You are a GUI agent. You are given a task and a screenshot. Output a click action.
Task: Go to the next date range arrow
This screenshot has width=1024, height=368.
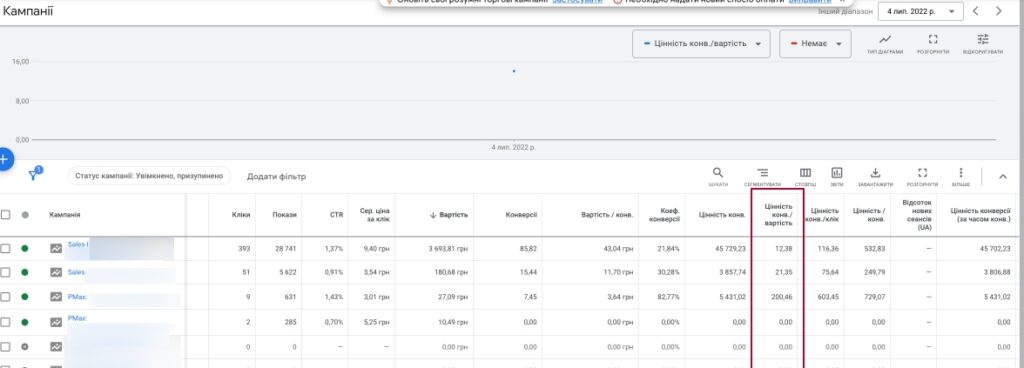pyautogui.click(x=999, y=11)
